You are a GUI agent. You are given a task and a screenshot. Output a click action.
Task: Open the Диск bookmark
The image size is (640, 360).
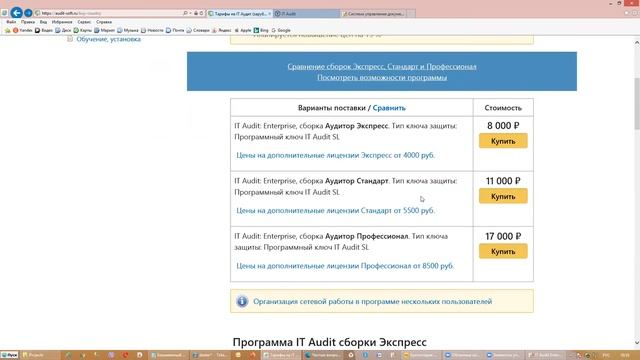[63, 30]
